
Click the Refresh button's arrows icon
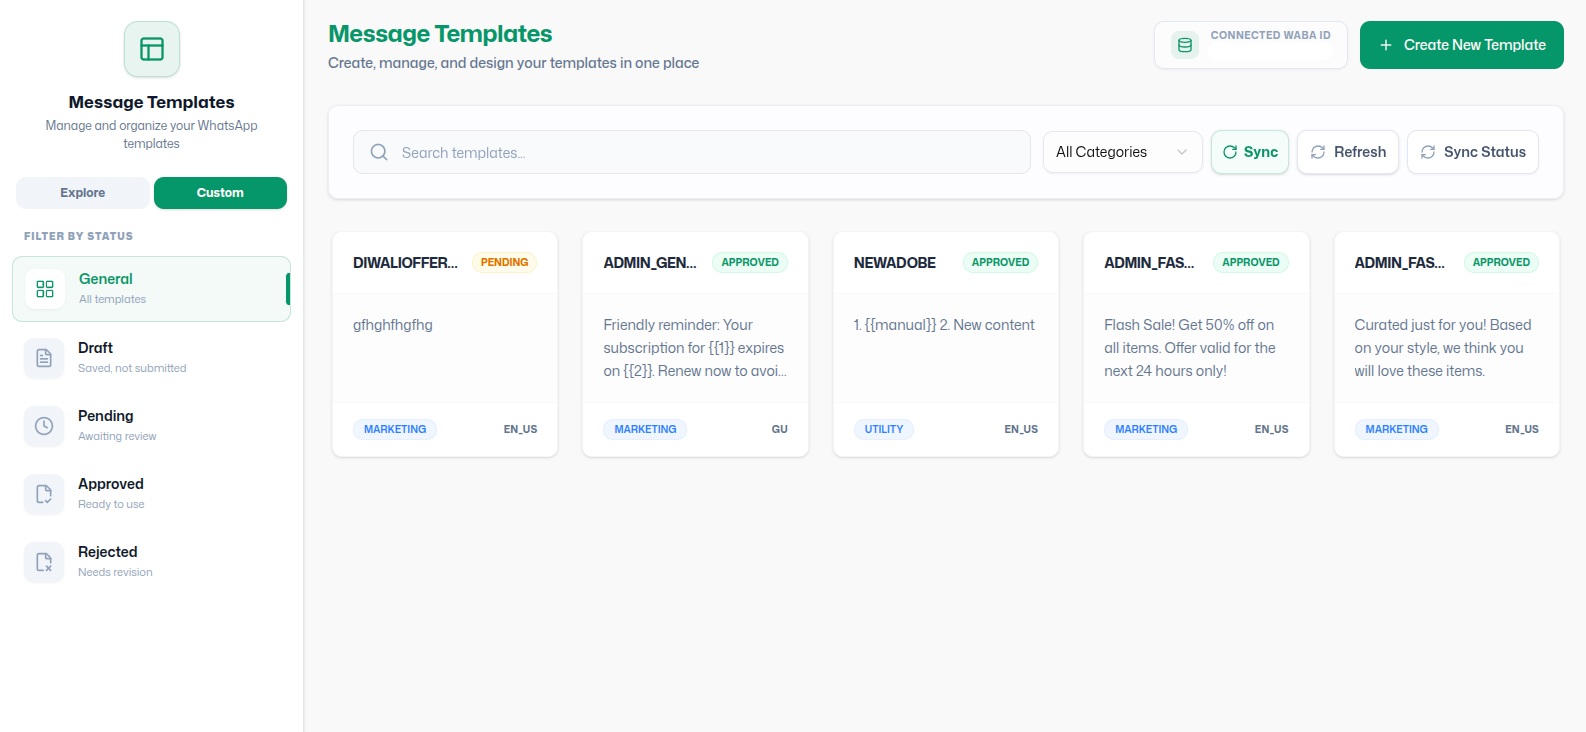tap(1318, 152)
